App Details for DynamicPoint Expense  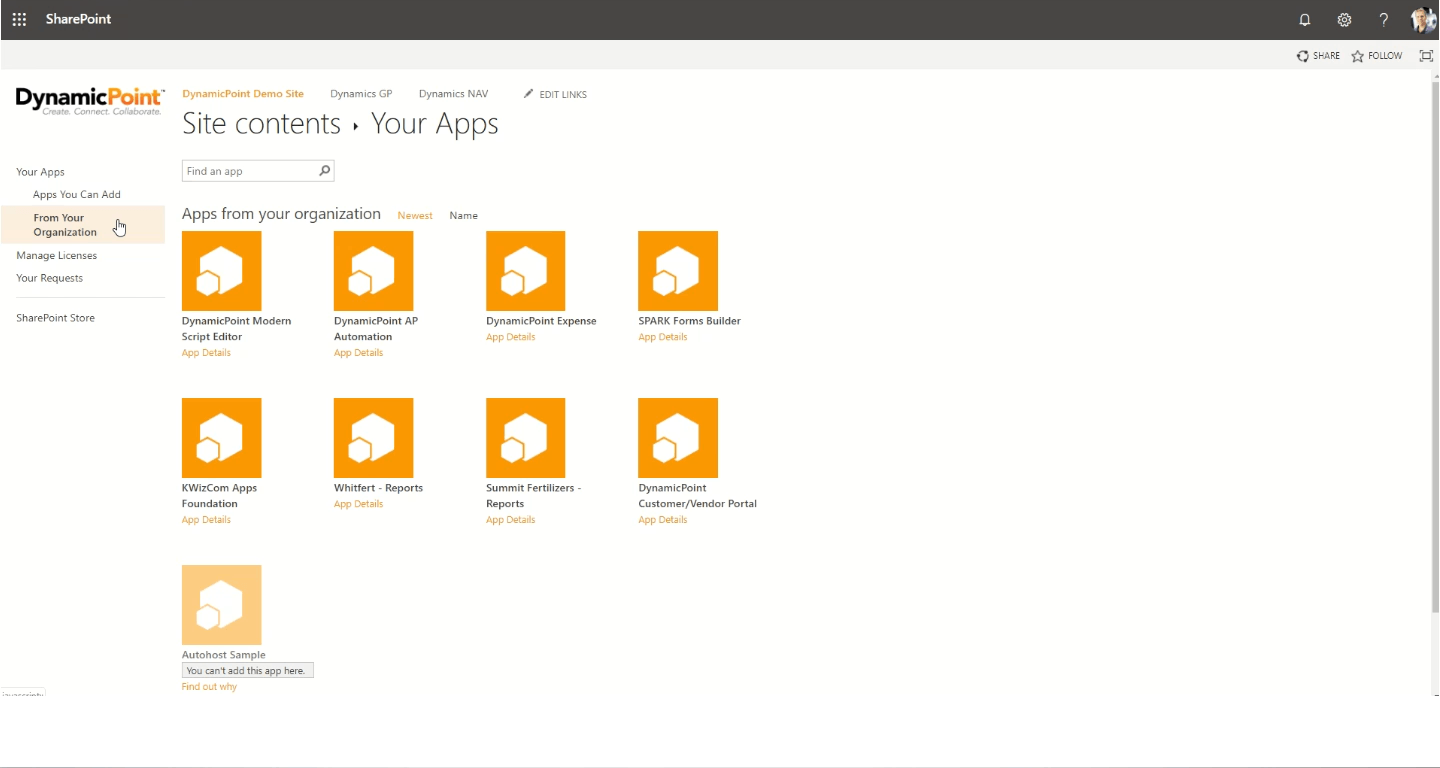click(x=510, y=337)
